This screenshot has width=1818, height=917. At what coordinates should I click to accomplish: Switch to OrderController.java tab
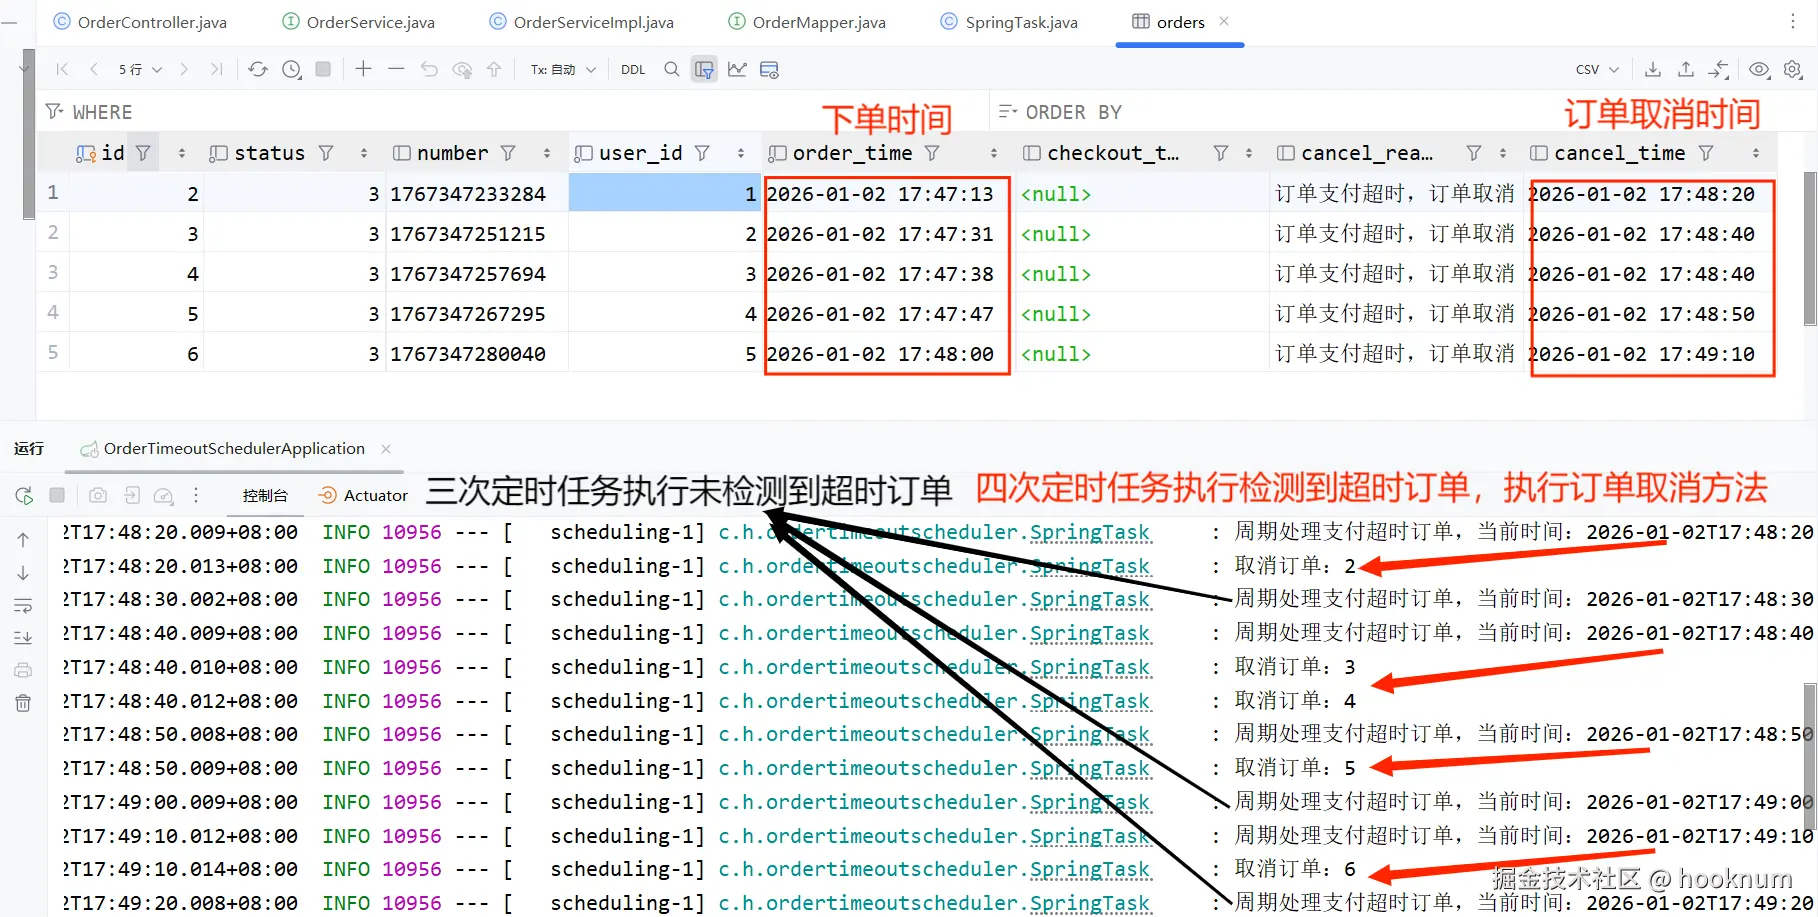140,22
